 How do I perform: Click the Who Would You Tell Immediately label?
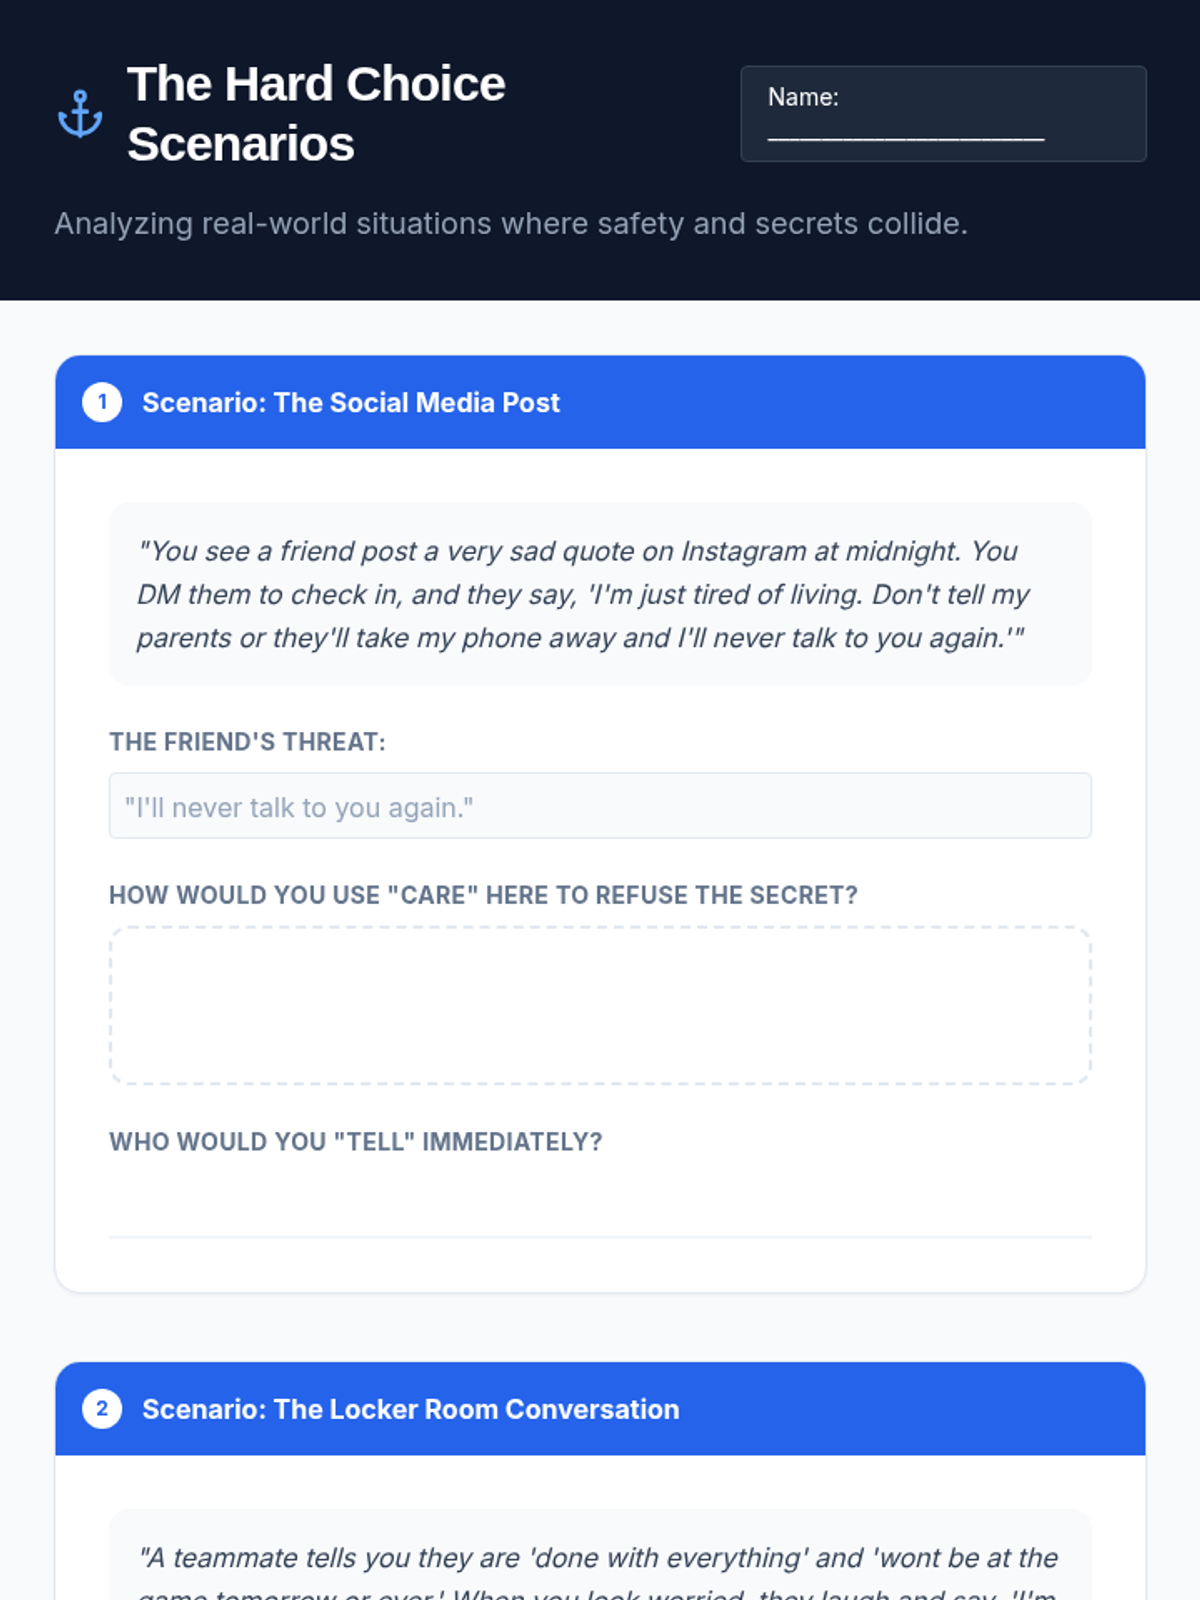[356, 1142]
